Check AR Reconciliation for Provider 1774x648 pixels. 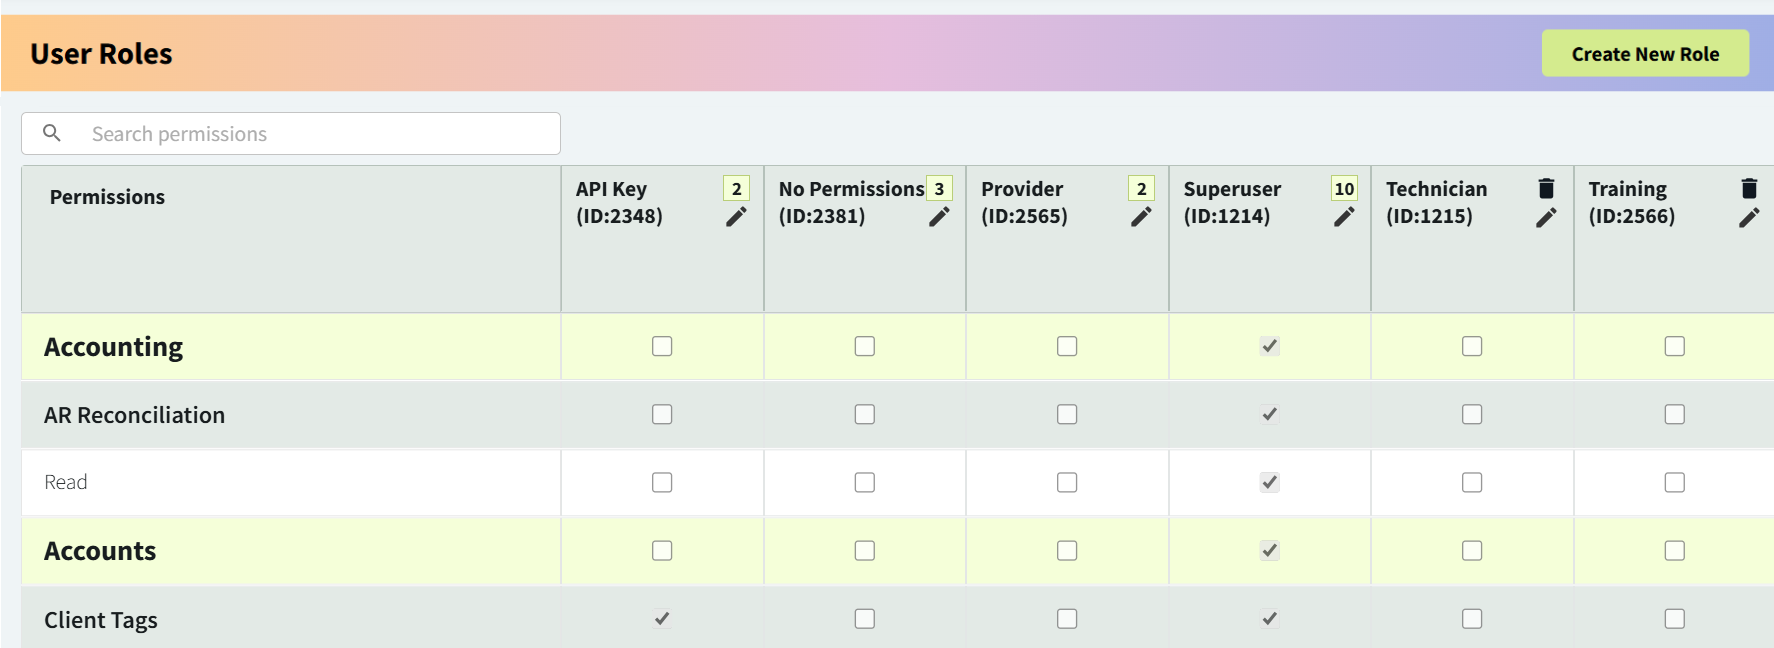point(1066,414)
